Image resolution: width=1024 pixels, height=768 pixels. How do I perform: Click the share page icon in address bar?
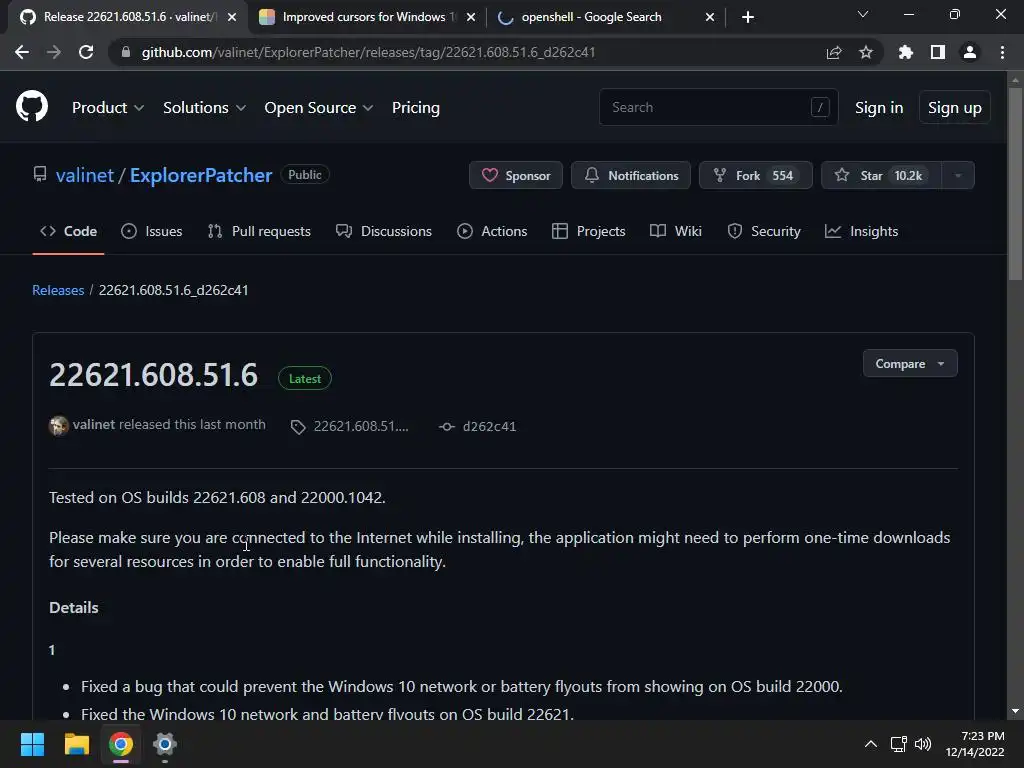pos(833,52)
